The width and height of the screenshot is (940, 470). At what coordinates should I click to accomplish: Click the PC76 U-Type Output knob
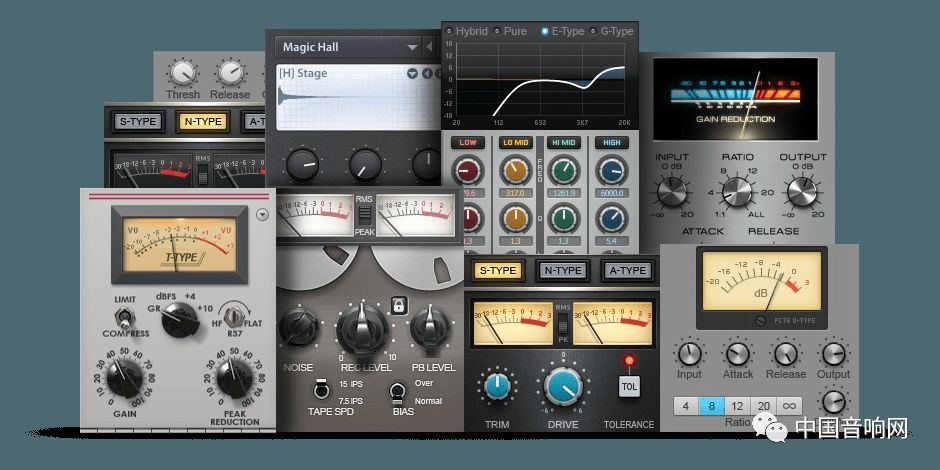click(x=834, y=354)
